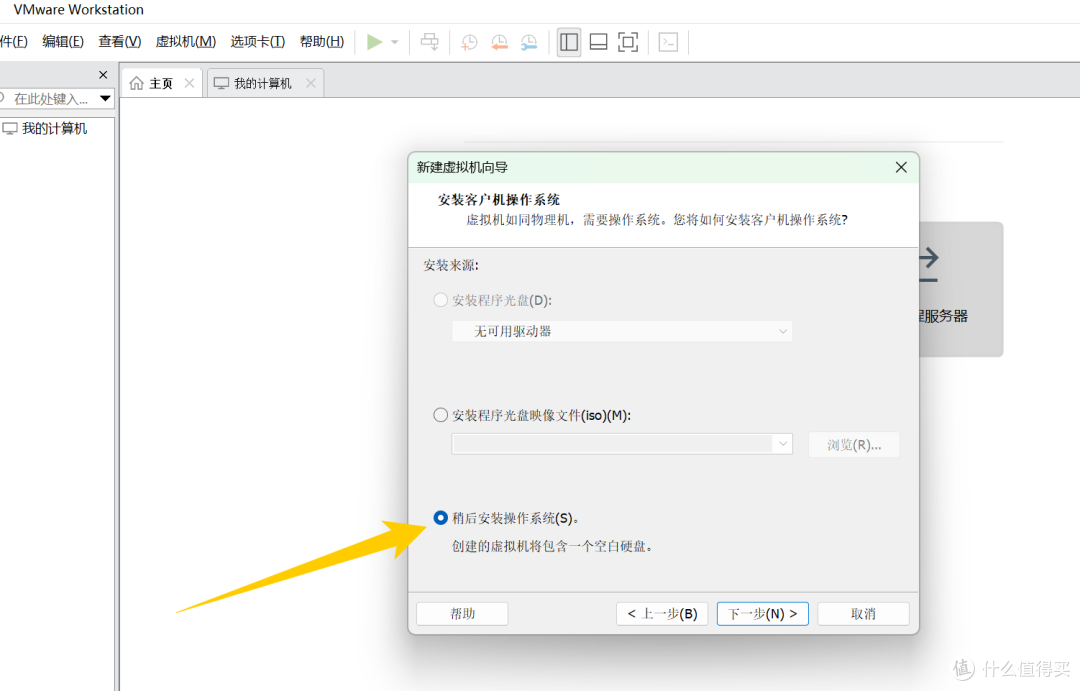Toggle the thumbnail bar view icon
Viewport: 1080px width, 691px height.
tap(599, 42)
